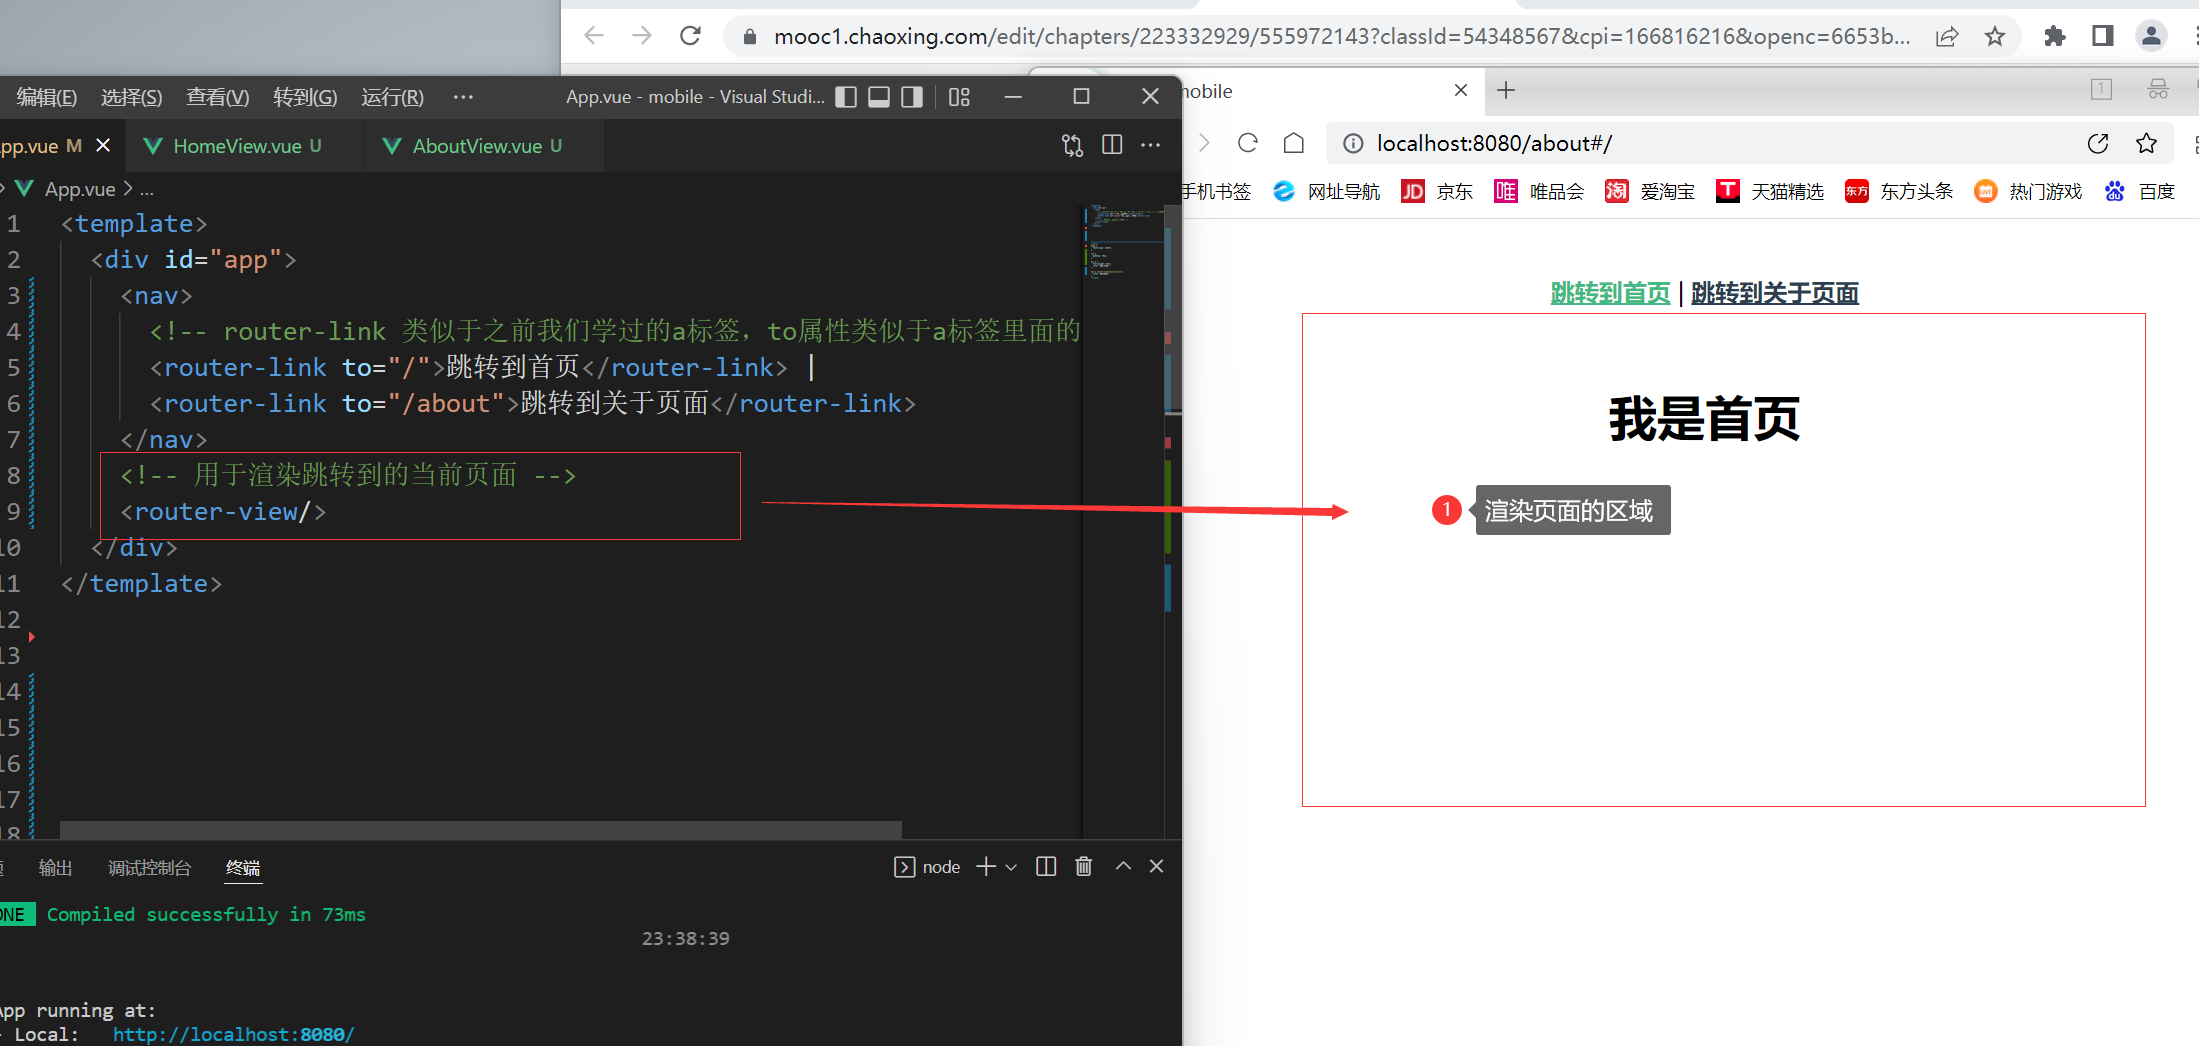Screen dimensions: 2199x1046
Task: Click the split editor right icon
Action: coord(1111,145)
